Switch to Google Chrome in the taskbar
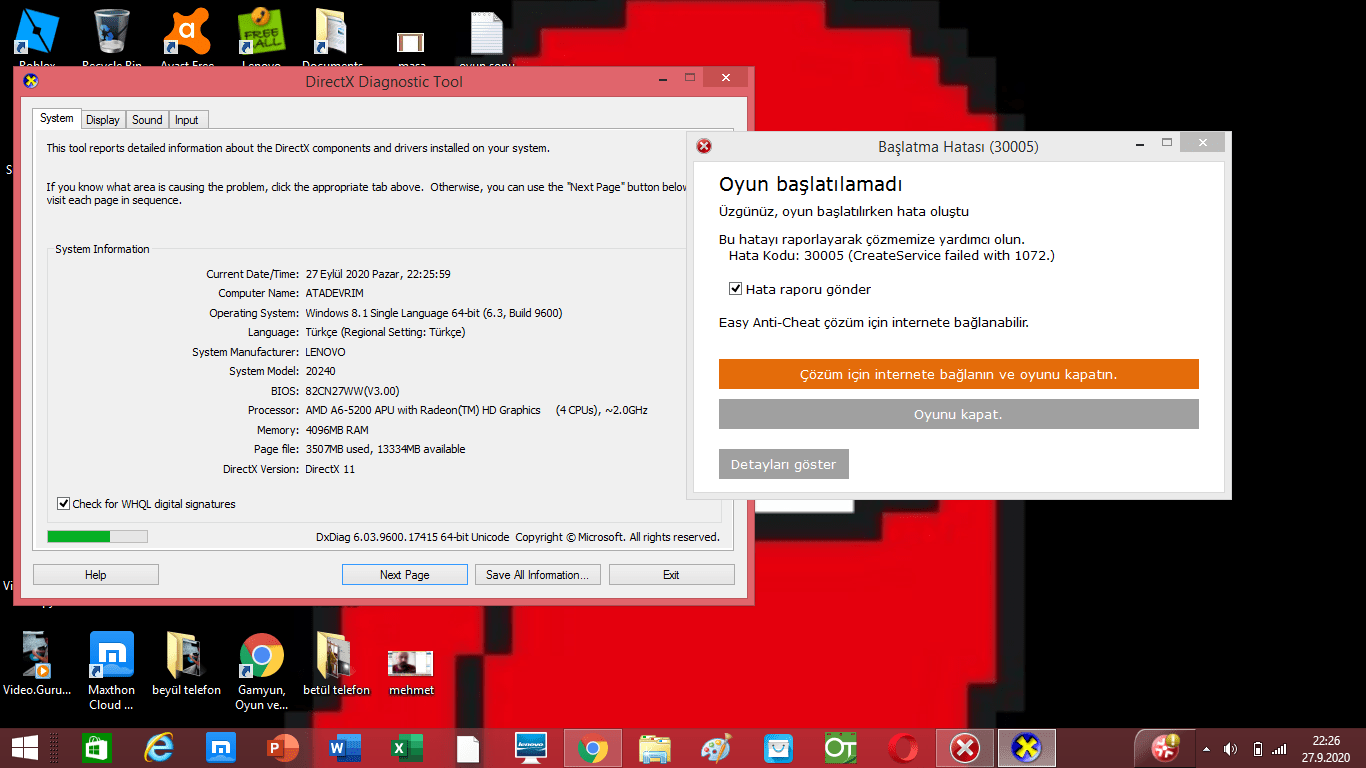Viewport: 1366px width, 768px height. tap(592, 748)
